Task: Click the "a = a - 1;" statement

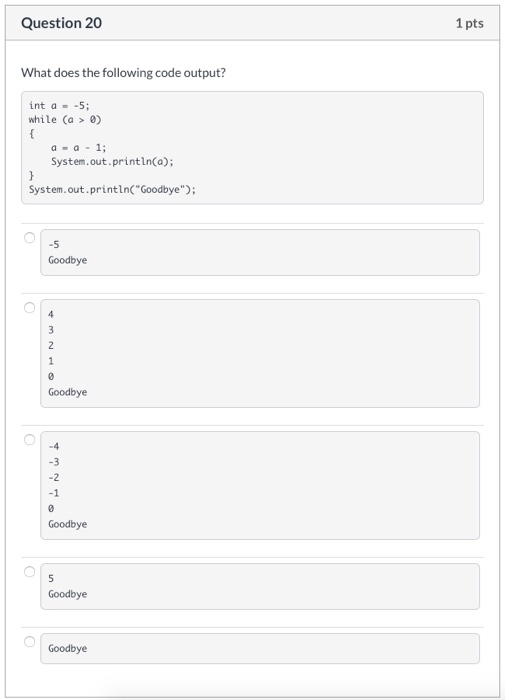Action: tap(79, 147)
